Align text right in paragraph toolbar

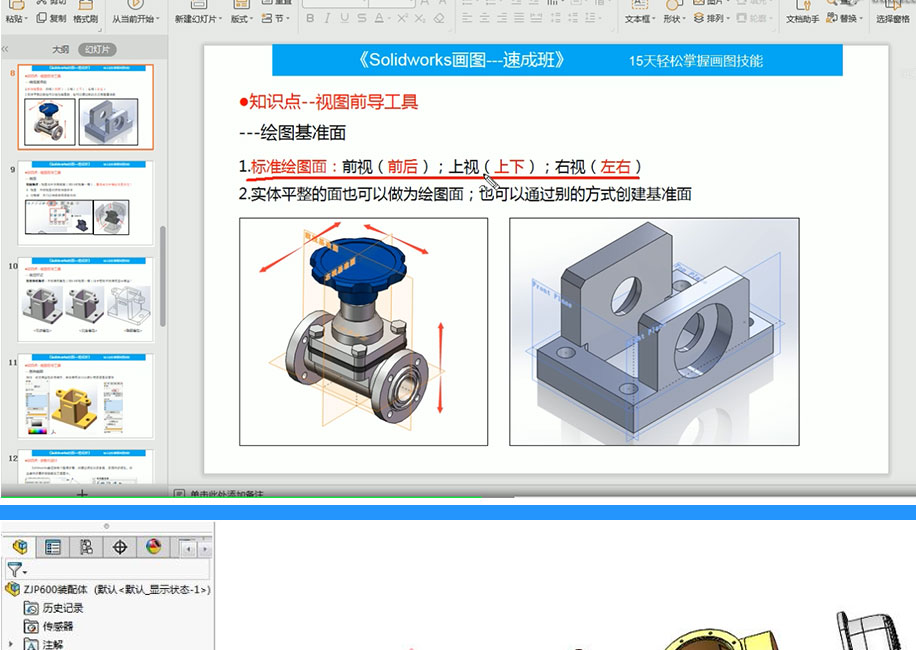pyautogui.click(x=502, y=18)
